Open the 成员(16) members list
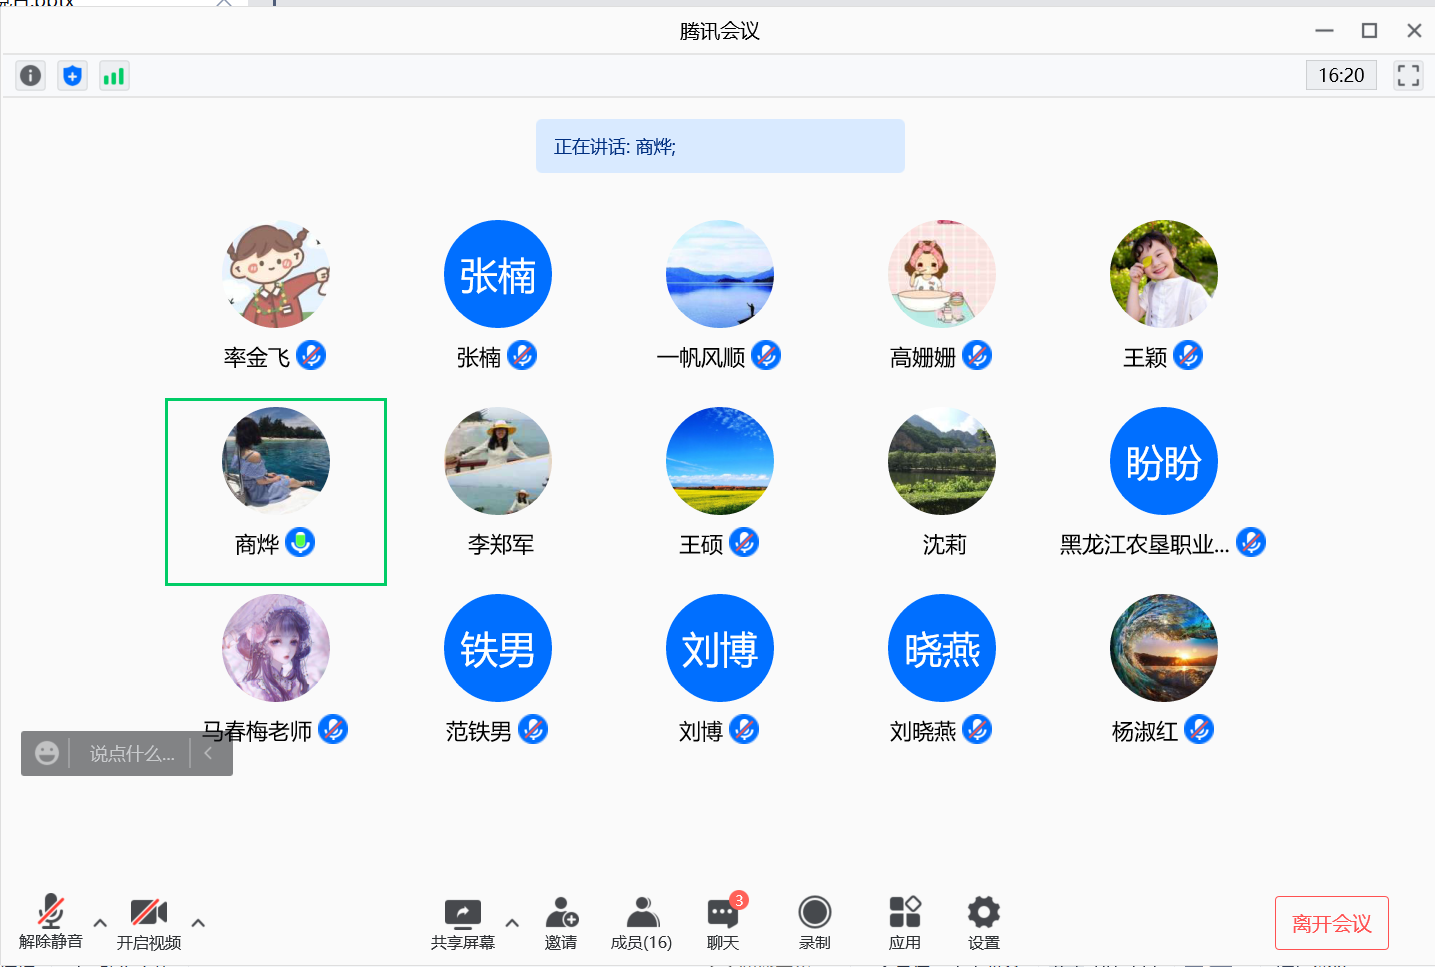Screen dimensions: 1435x967 click(641, 922)
